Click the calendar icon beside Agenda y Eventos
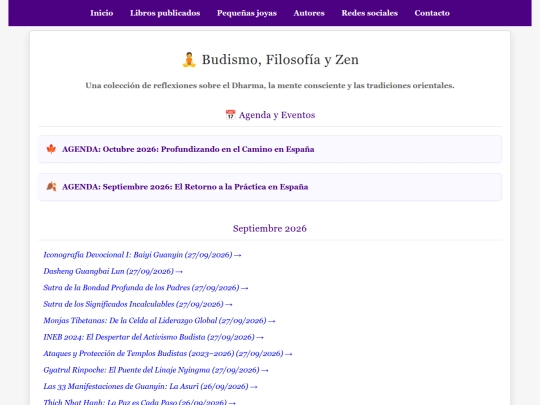The width and height of the screenshot is (540, 405). 230,115
